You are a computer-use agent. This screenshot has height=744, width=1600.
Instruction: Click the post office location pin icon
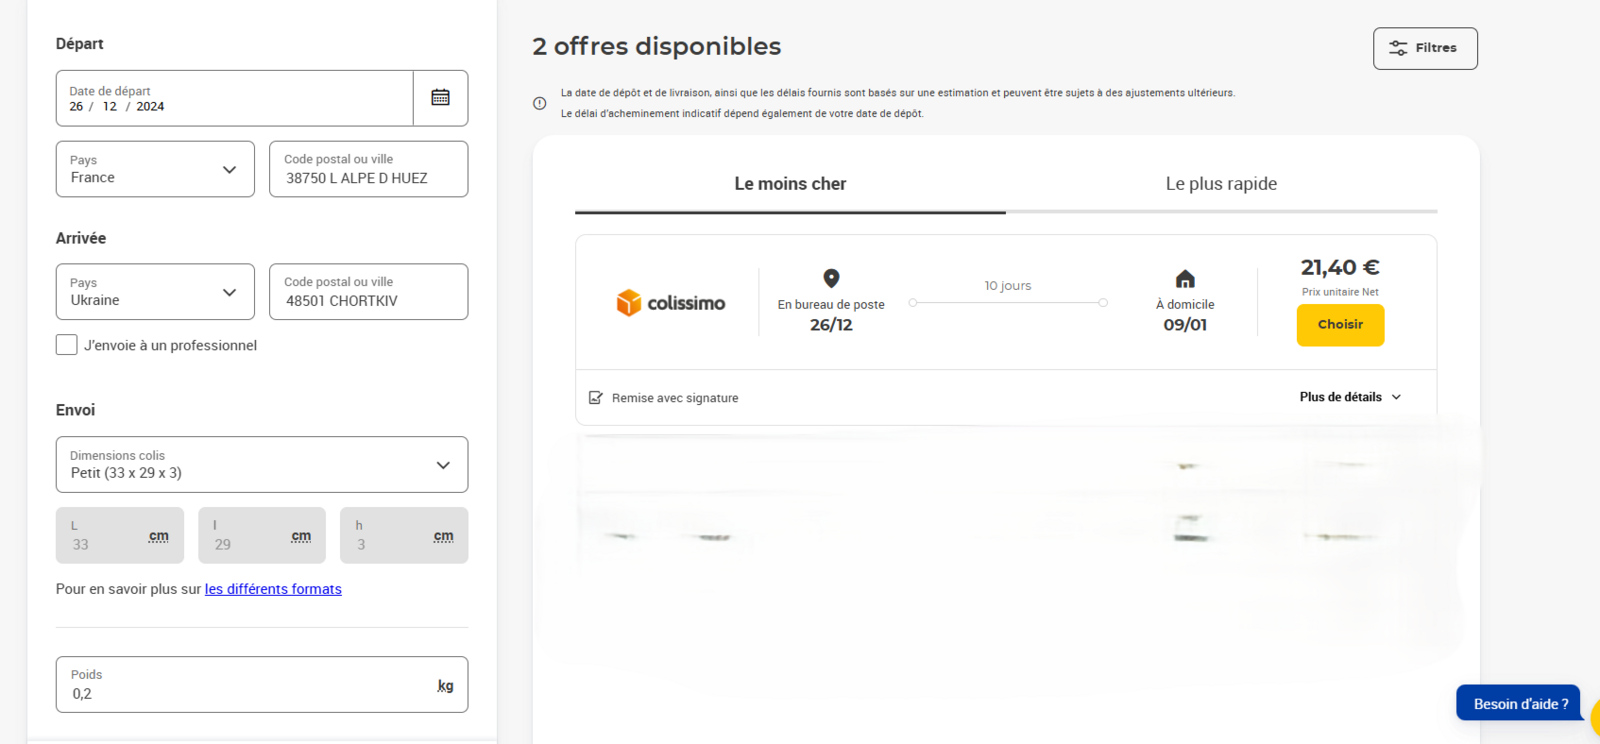pyautogui.click(x=831, y=278)
